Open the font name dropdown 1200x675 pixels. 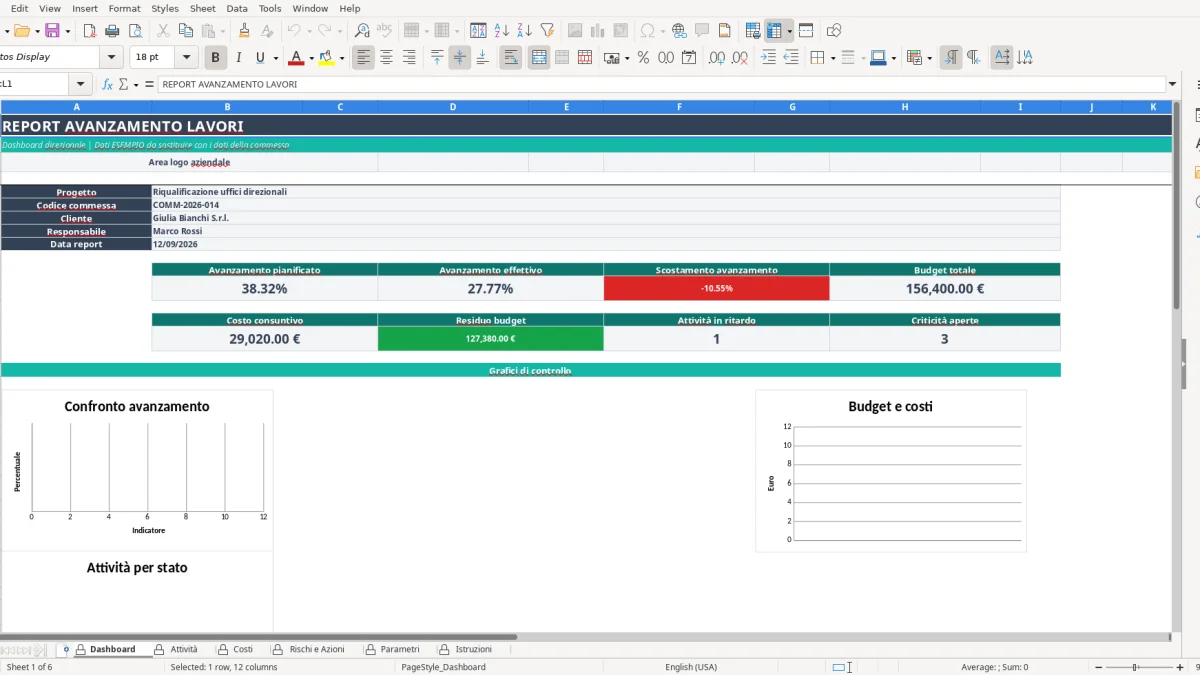111,58
